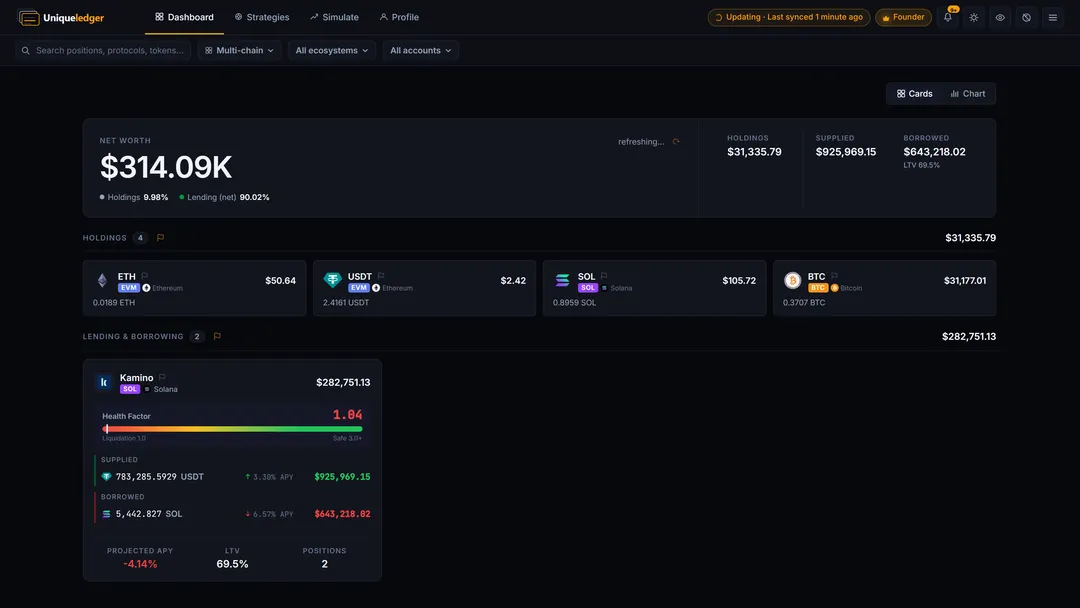Click the Health Factor 1.04 value
Viewport: 1080px width, 608px height.
click(347, 415)
